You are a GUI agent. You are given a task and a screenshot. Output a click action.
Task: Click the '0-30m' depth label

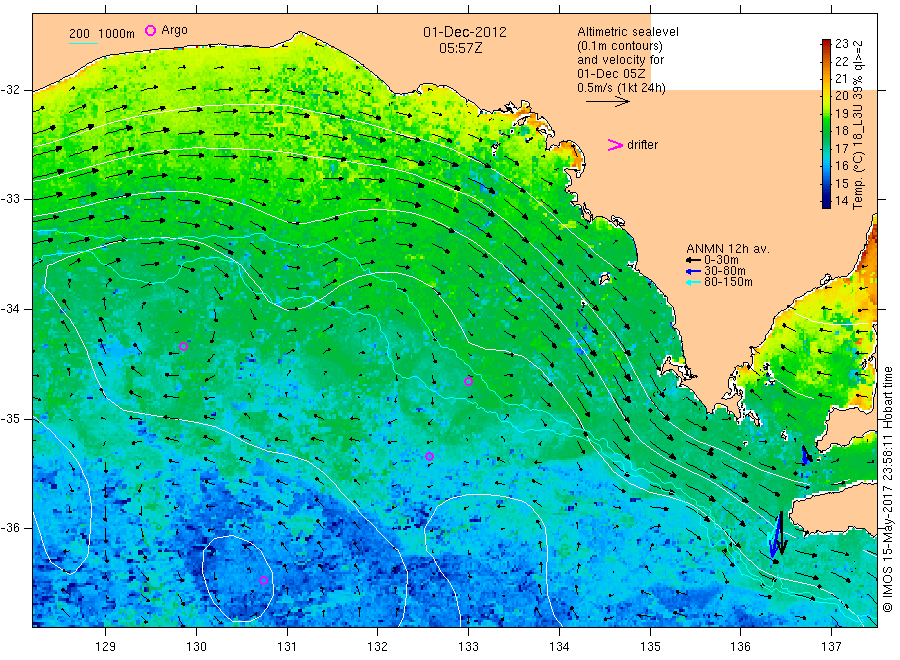pos(721,260)
